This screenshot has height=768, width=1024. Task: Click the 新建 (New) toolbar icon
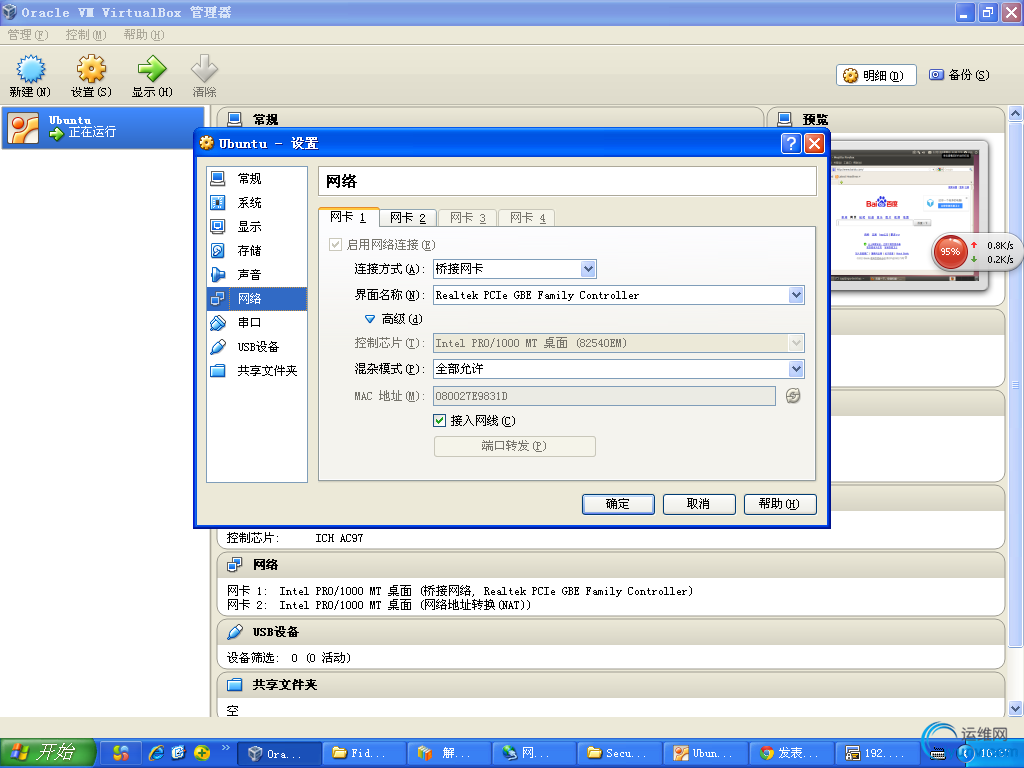coord(30,76)
